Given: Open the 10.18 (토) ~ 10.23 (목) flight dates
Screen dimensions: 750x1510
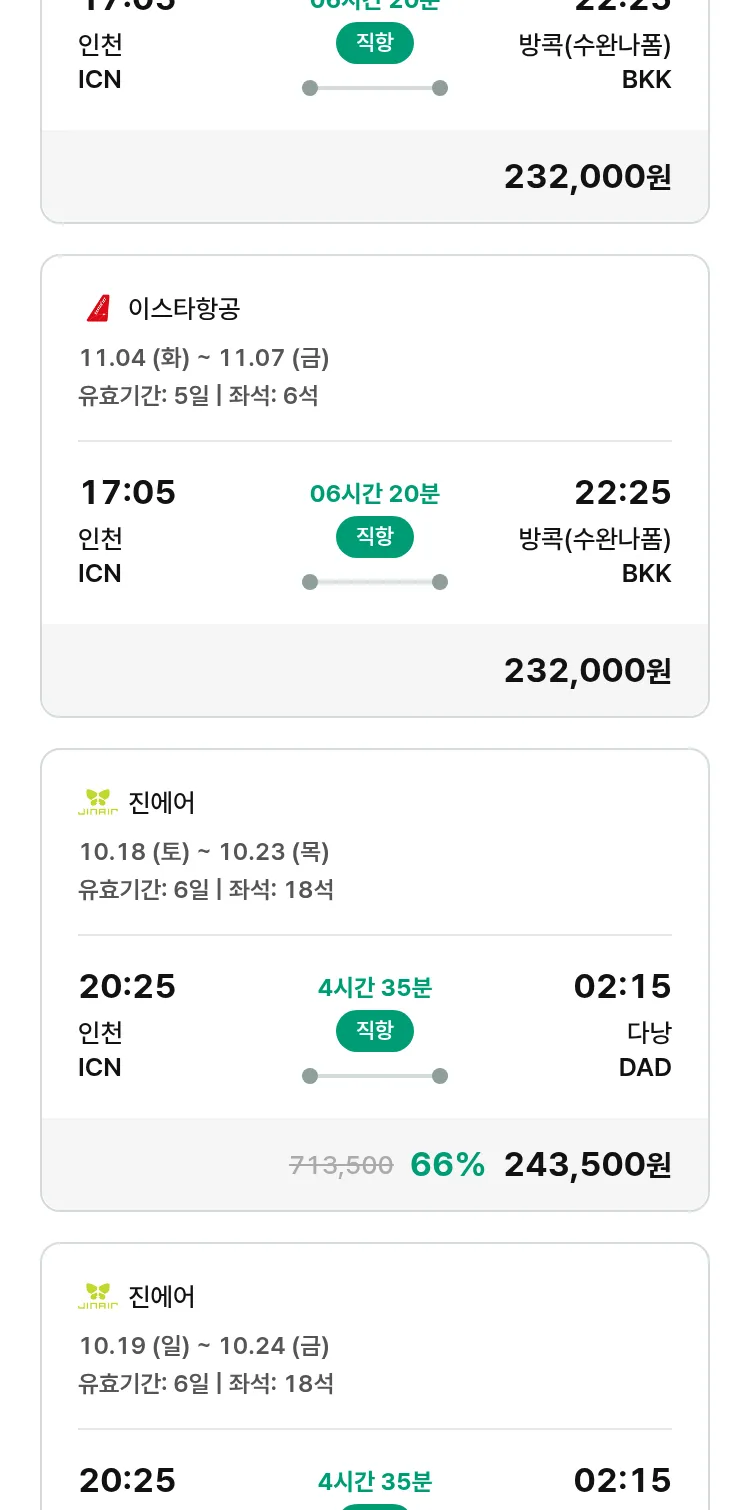Looking at the screenshot, I should (x=204, y=852).
